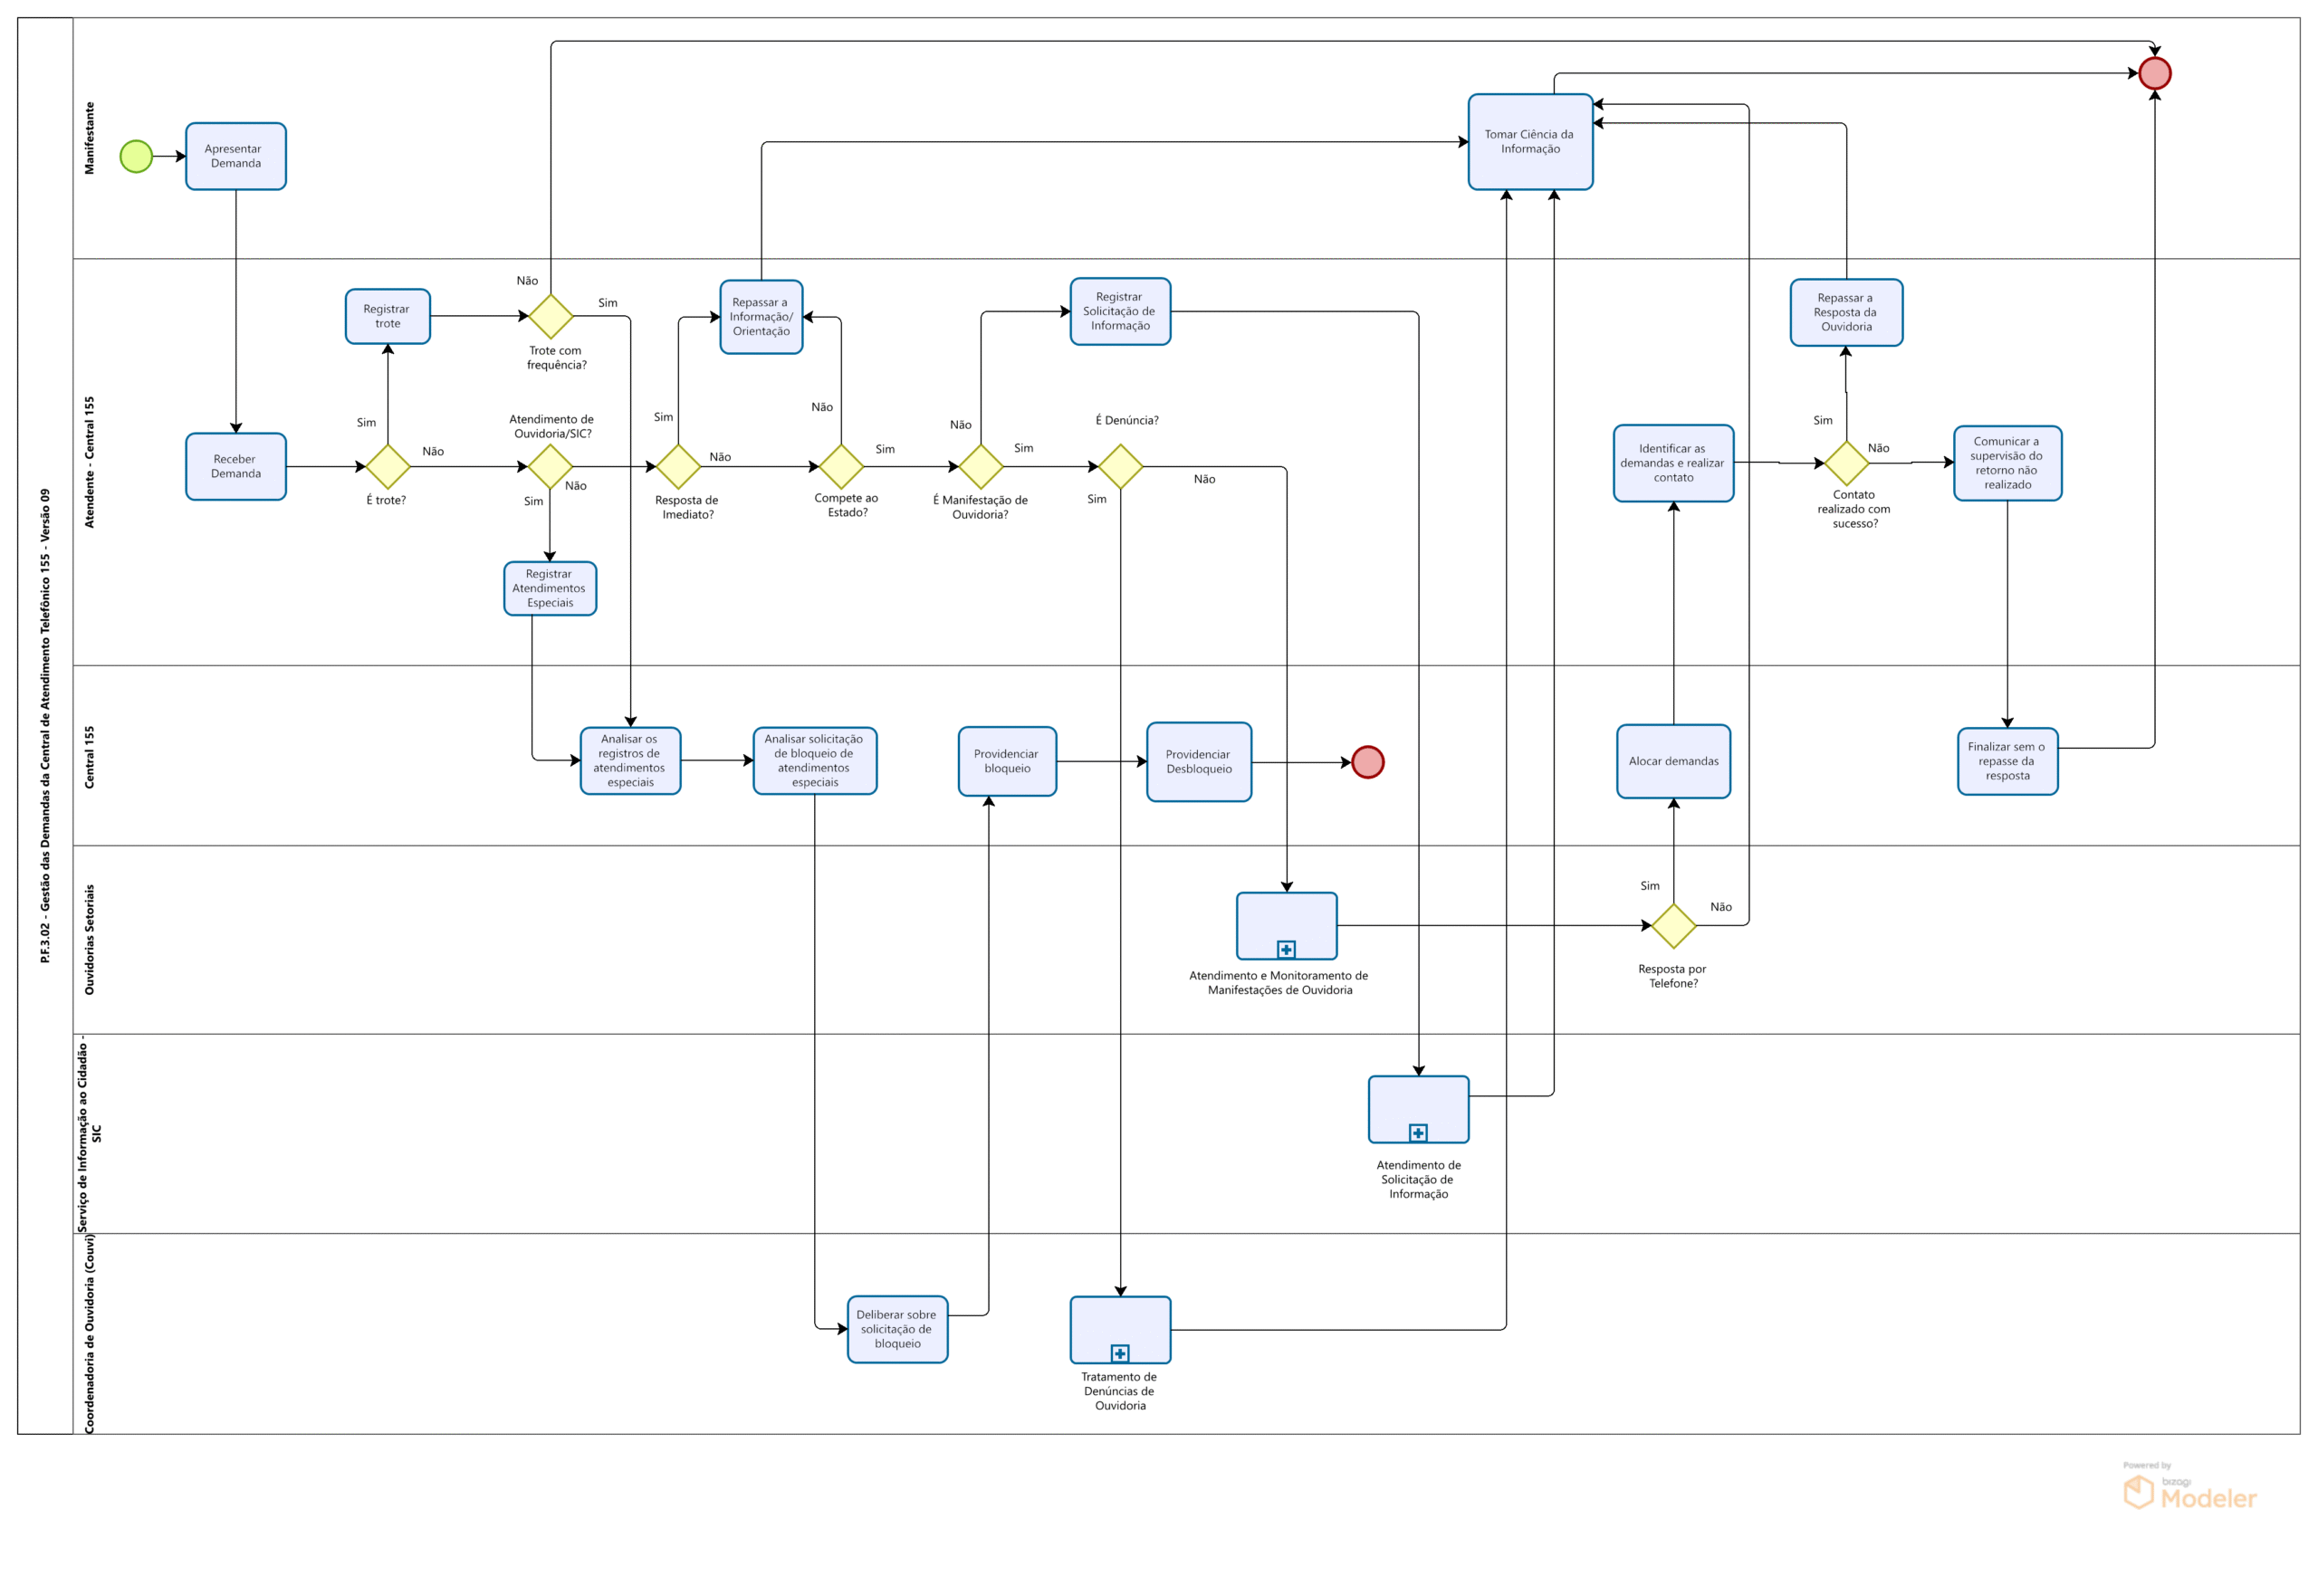Expand the Tratamento de Denúncias subprocess plus marker
The width and height of the screenshot is (2318, 1596).
click(x=1120, y=1353)
